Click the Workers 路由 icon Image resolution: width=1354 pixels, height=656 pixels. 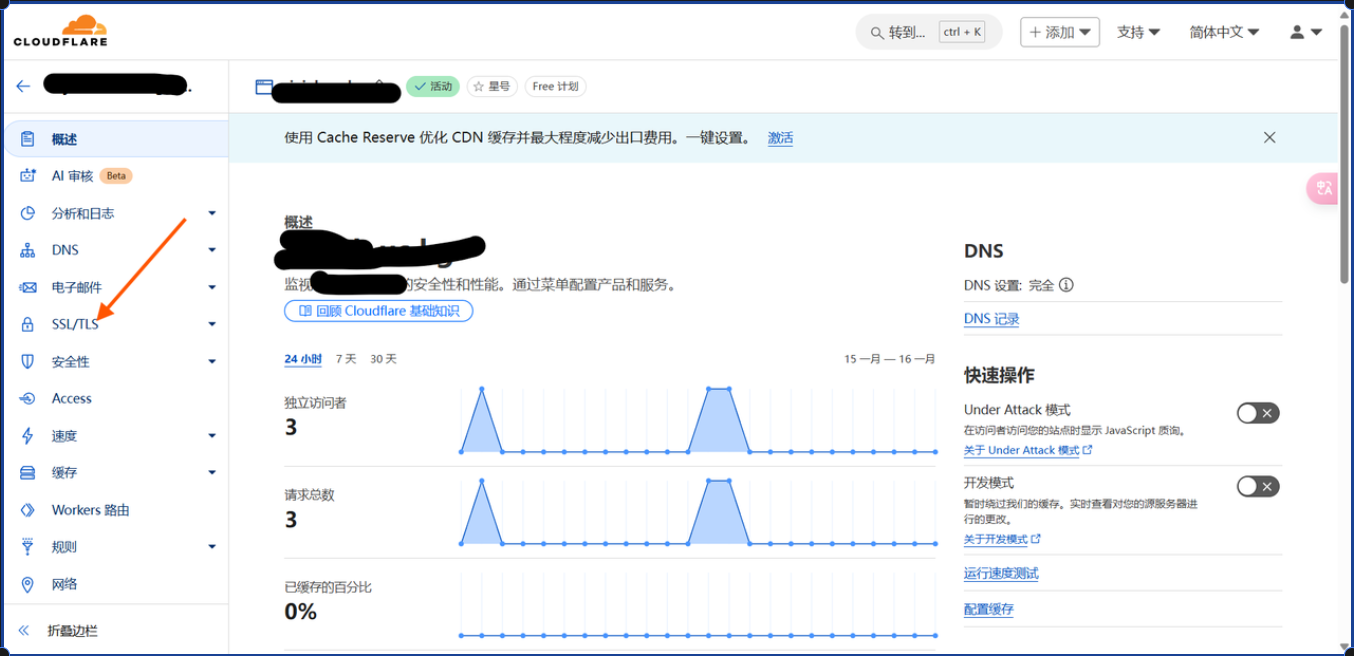28,510
